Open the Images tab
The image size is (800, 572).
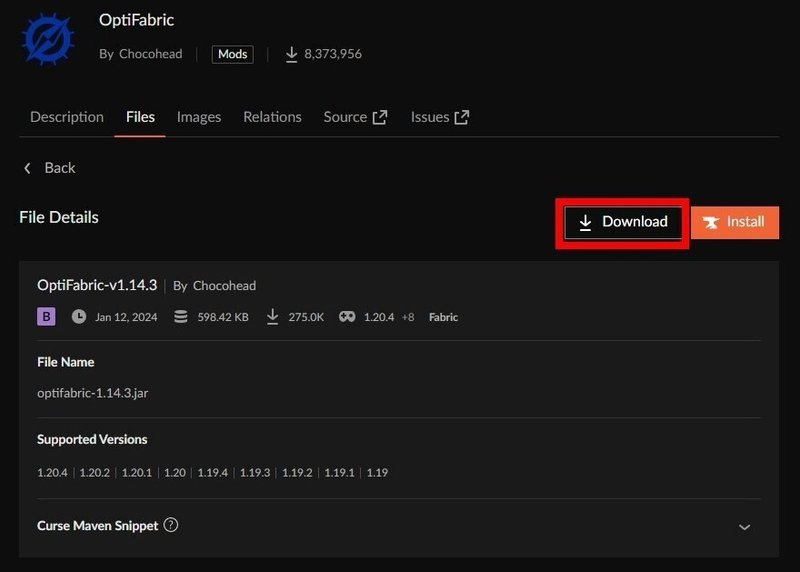(199, 117)
